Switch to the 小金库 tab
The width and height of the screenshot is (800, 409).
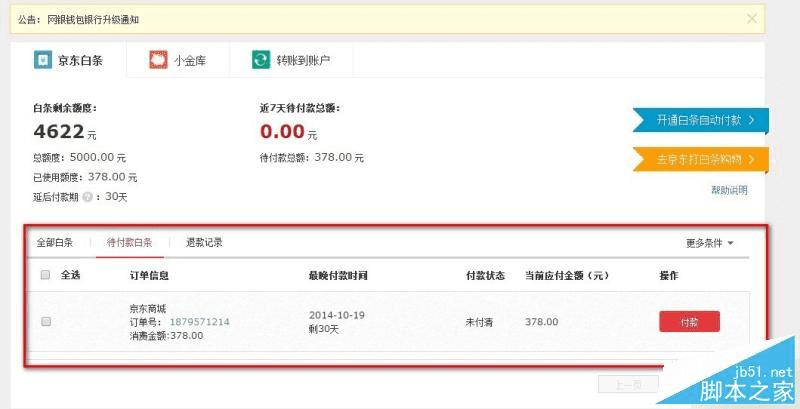click(x=178, y=60)
